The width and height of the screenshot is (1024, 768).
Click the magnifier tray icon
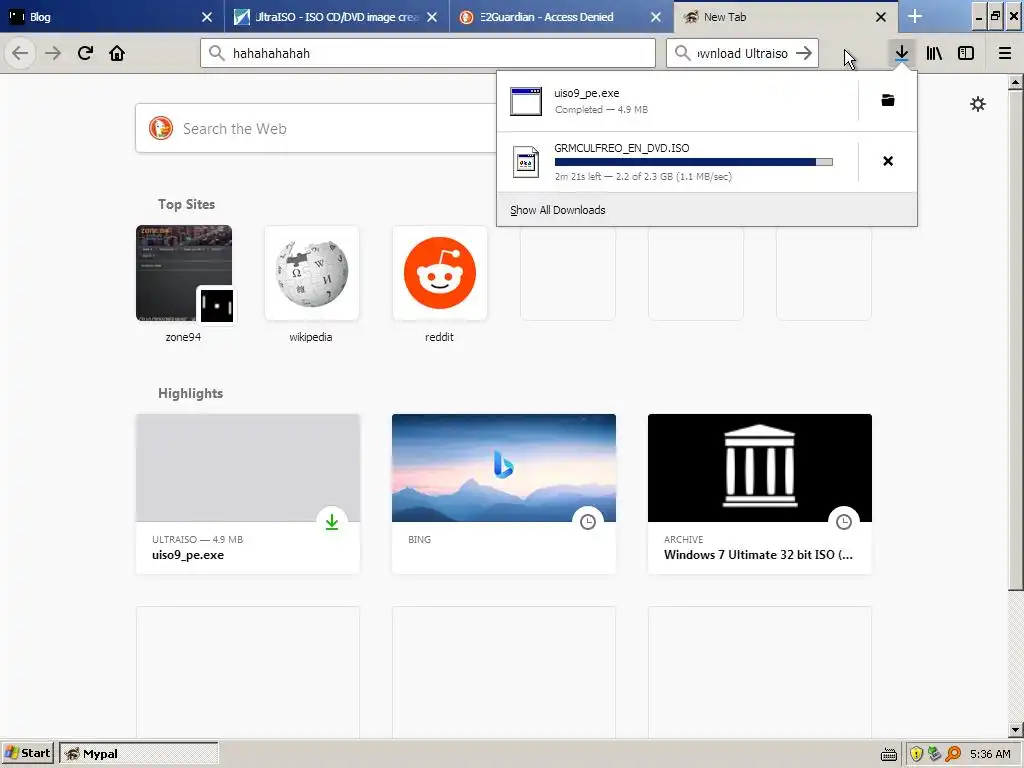point(953,754)
